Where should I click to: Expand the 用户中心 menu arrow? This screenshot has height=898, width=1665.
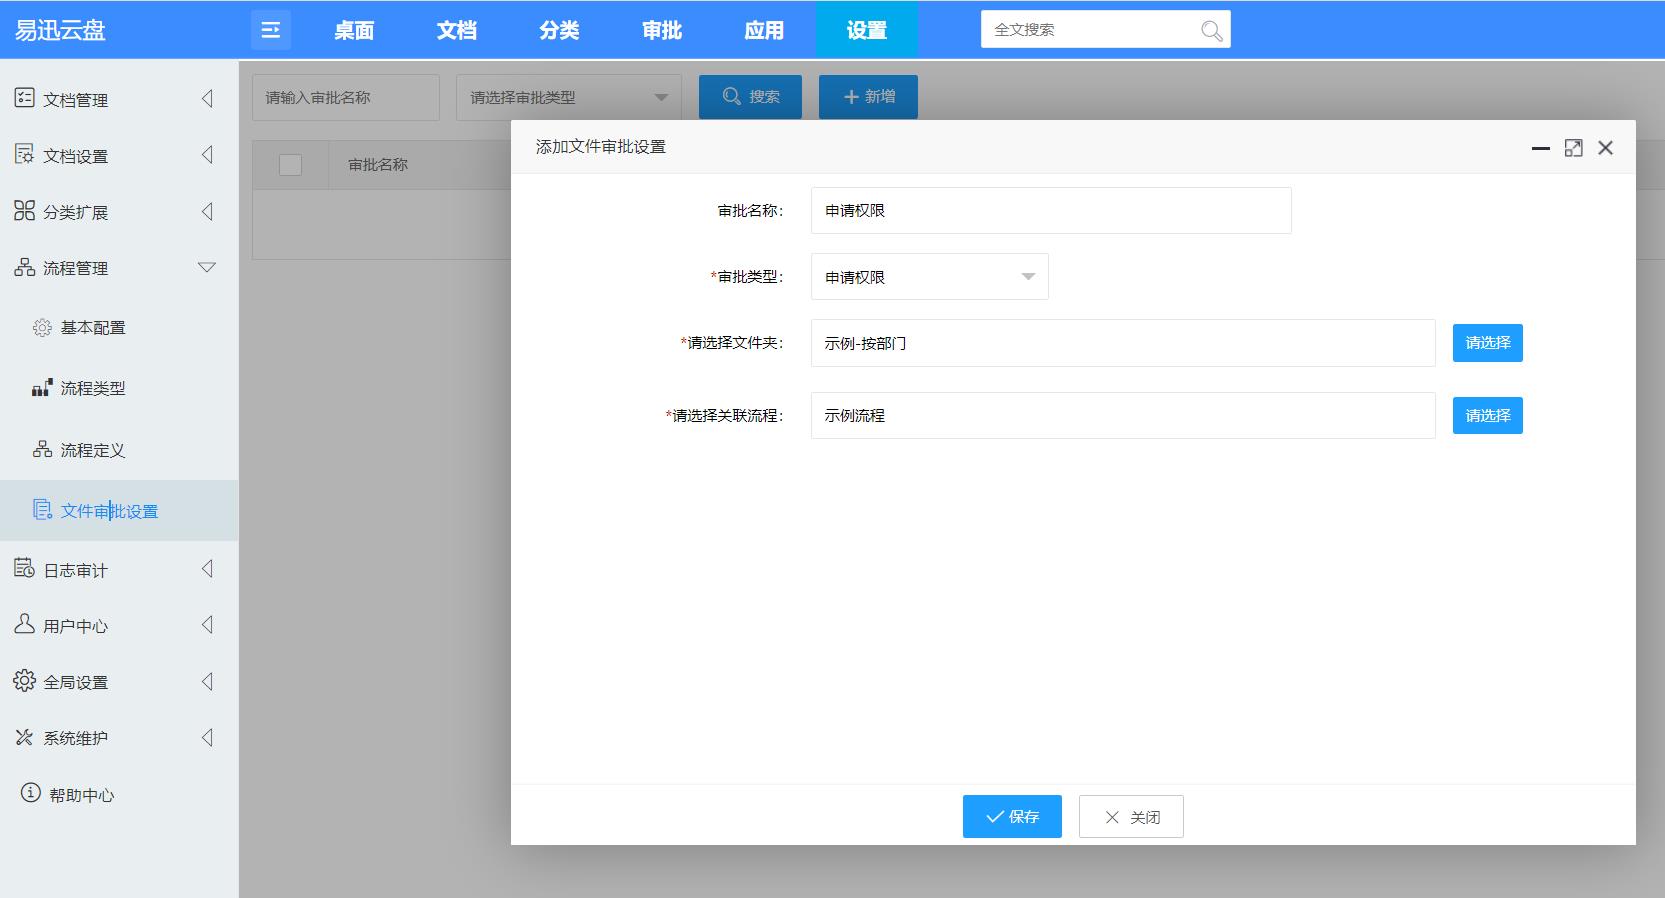[x=207, y=624]
